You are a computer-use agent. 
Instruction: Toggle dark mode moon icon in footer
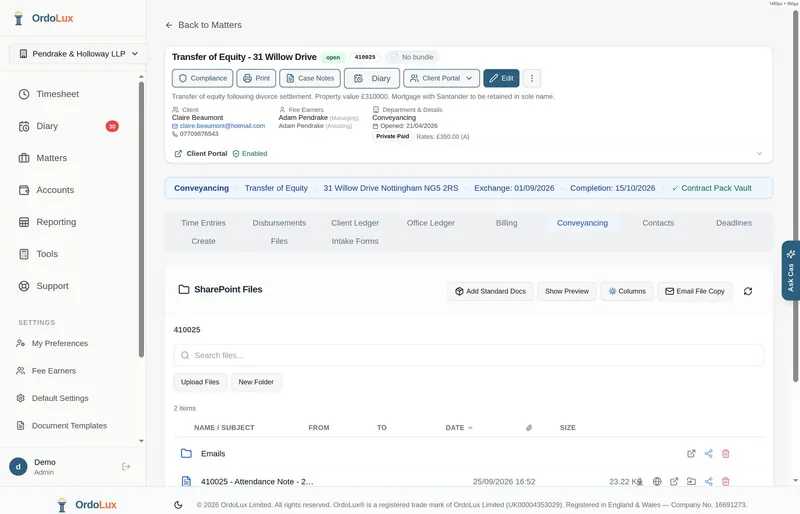pyautogui.click(x=178, y=505)
